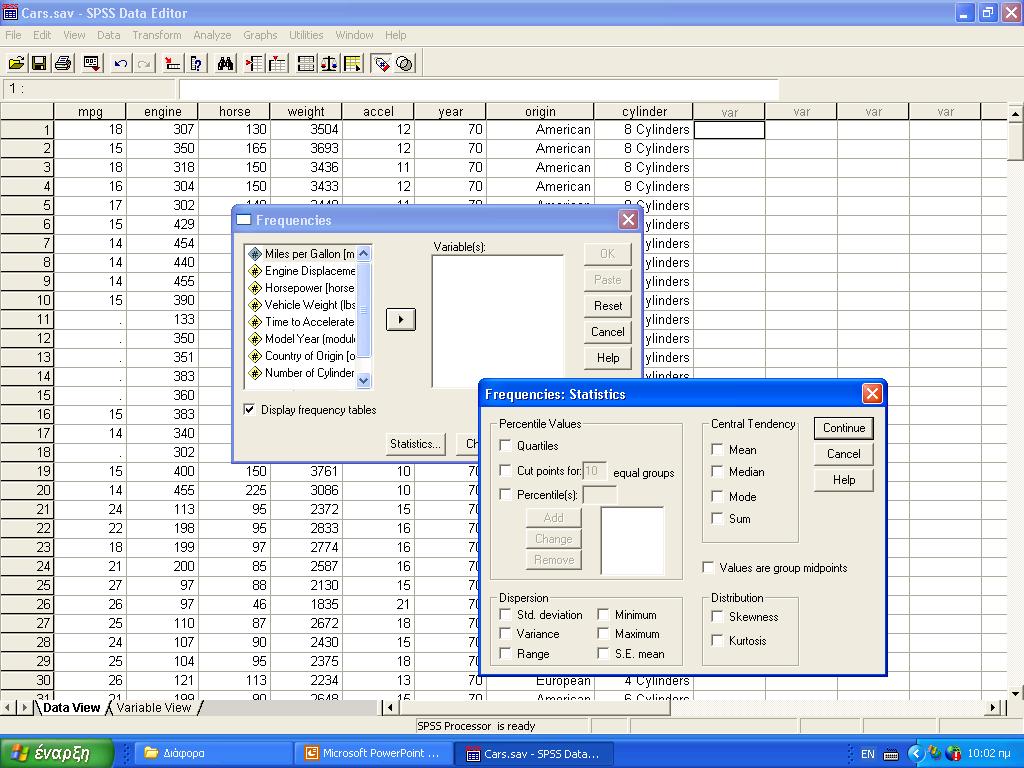Select Number of Cylinders variable
This screenshot has height=768, width=1024.
tap(302, 373)
